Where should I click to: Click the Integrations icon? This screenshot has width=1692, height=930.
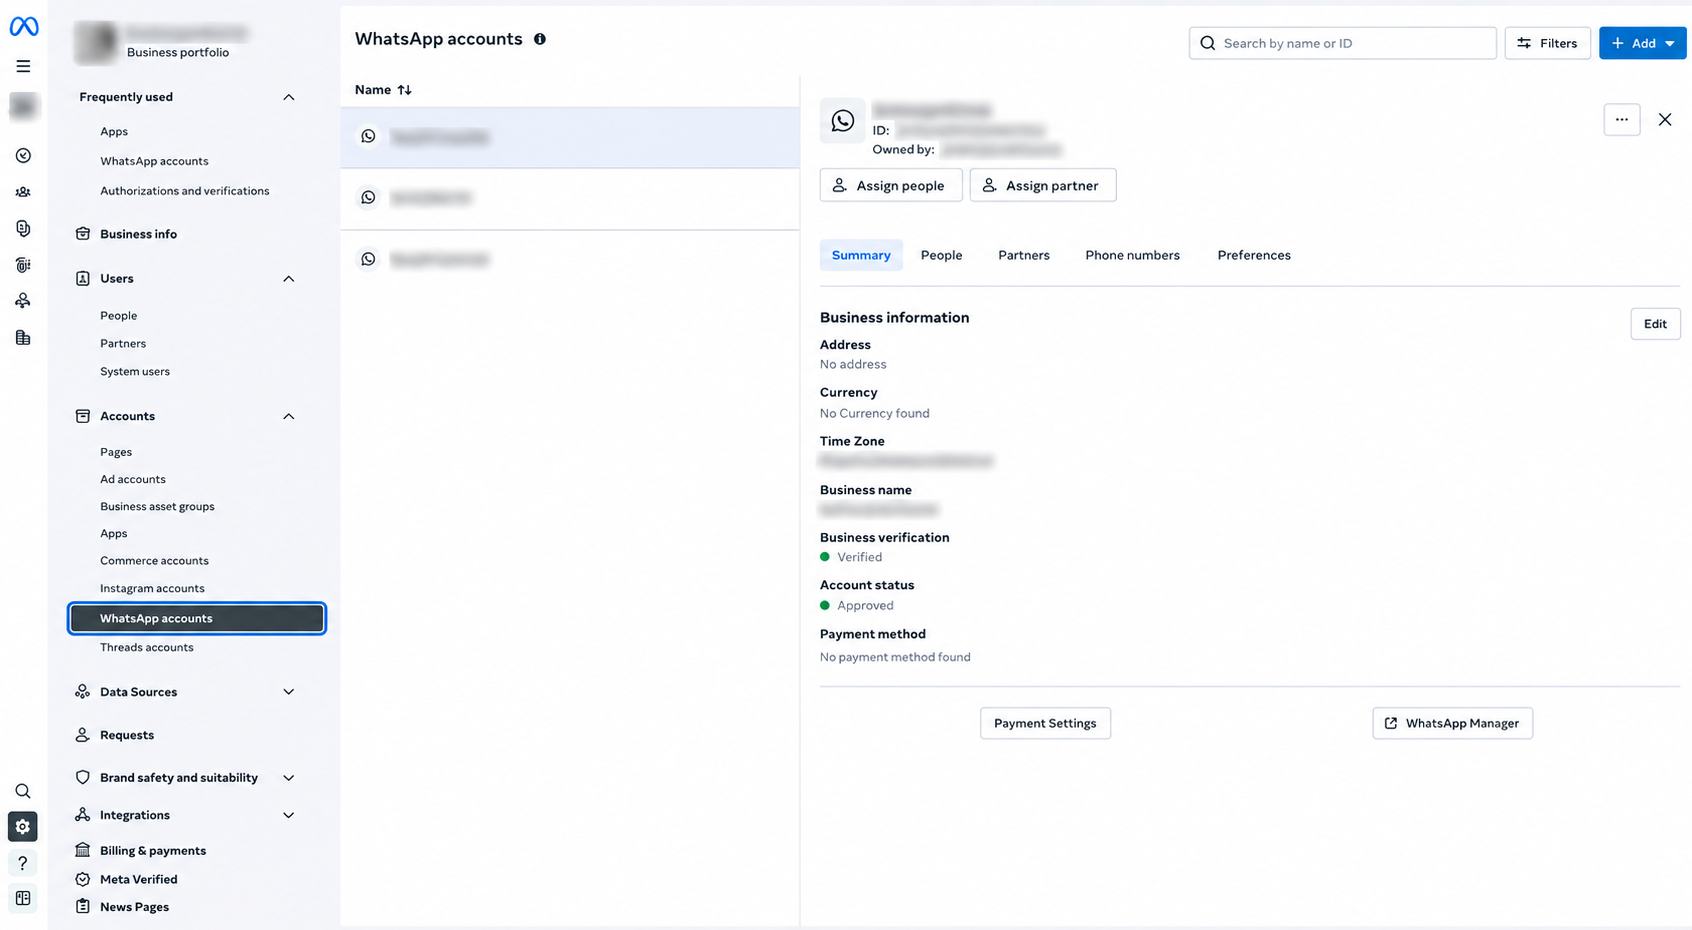coord(83,815)
